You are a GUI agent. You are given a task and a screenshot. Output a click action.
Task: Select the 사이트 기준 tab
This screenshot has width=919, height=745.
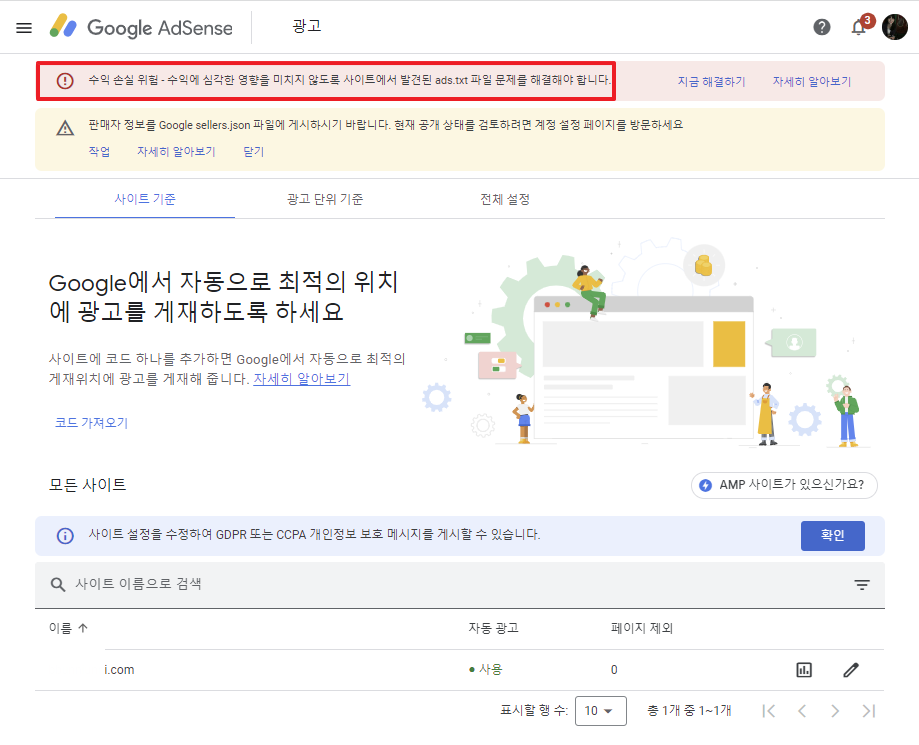click(145, 199)
